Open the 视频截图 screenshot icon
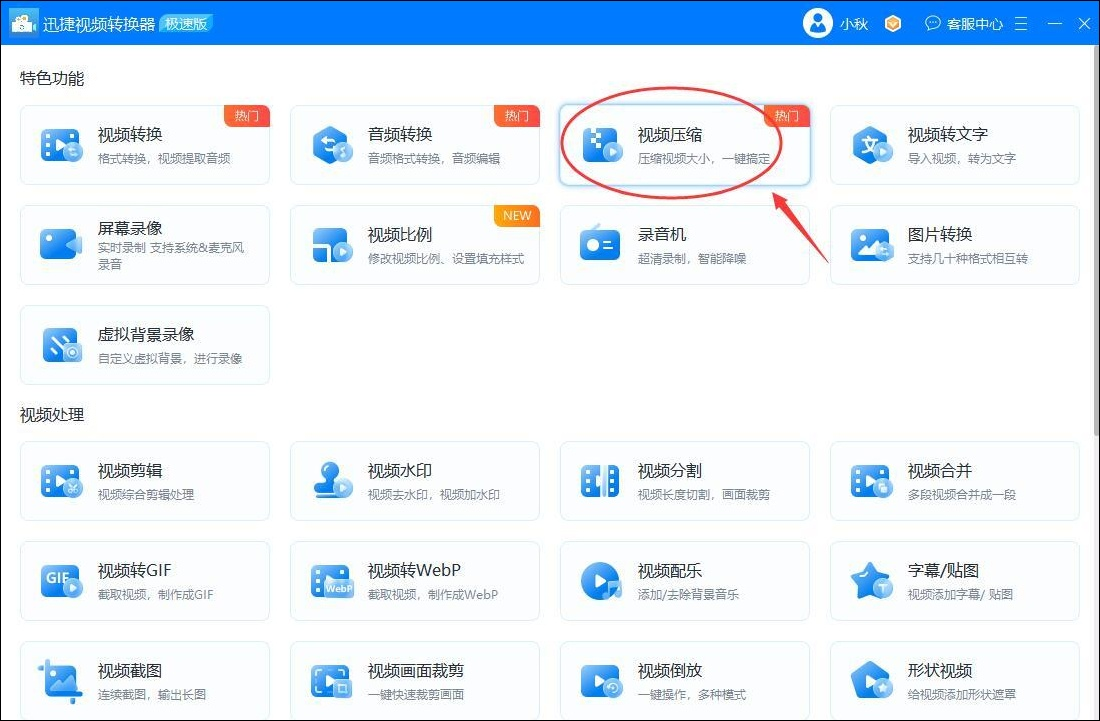The height and width of the screenshot is (721, 1100). pos(60,681)
